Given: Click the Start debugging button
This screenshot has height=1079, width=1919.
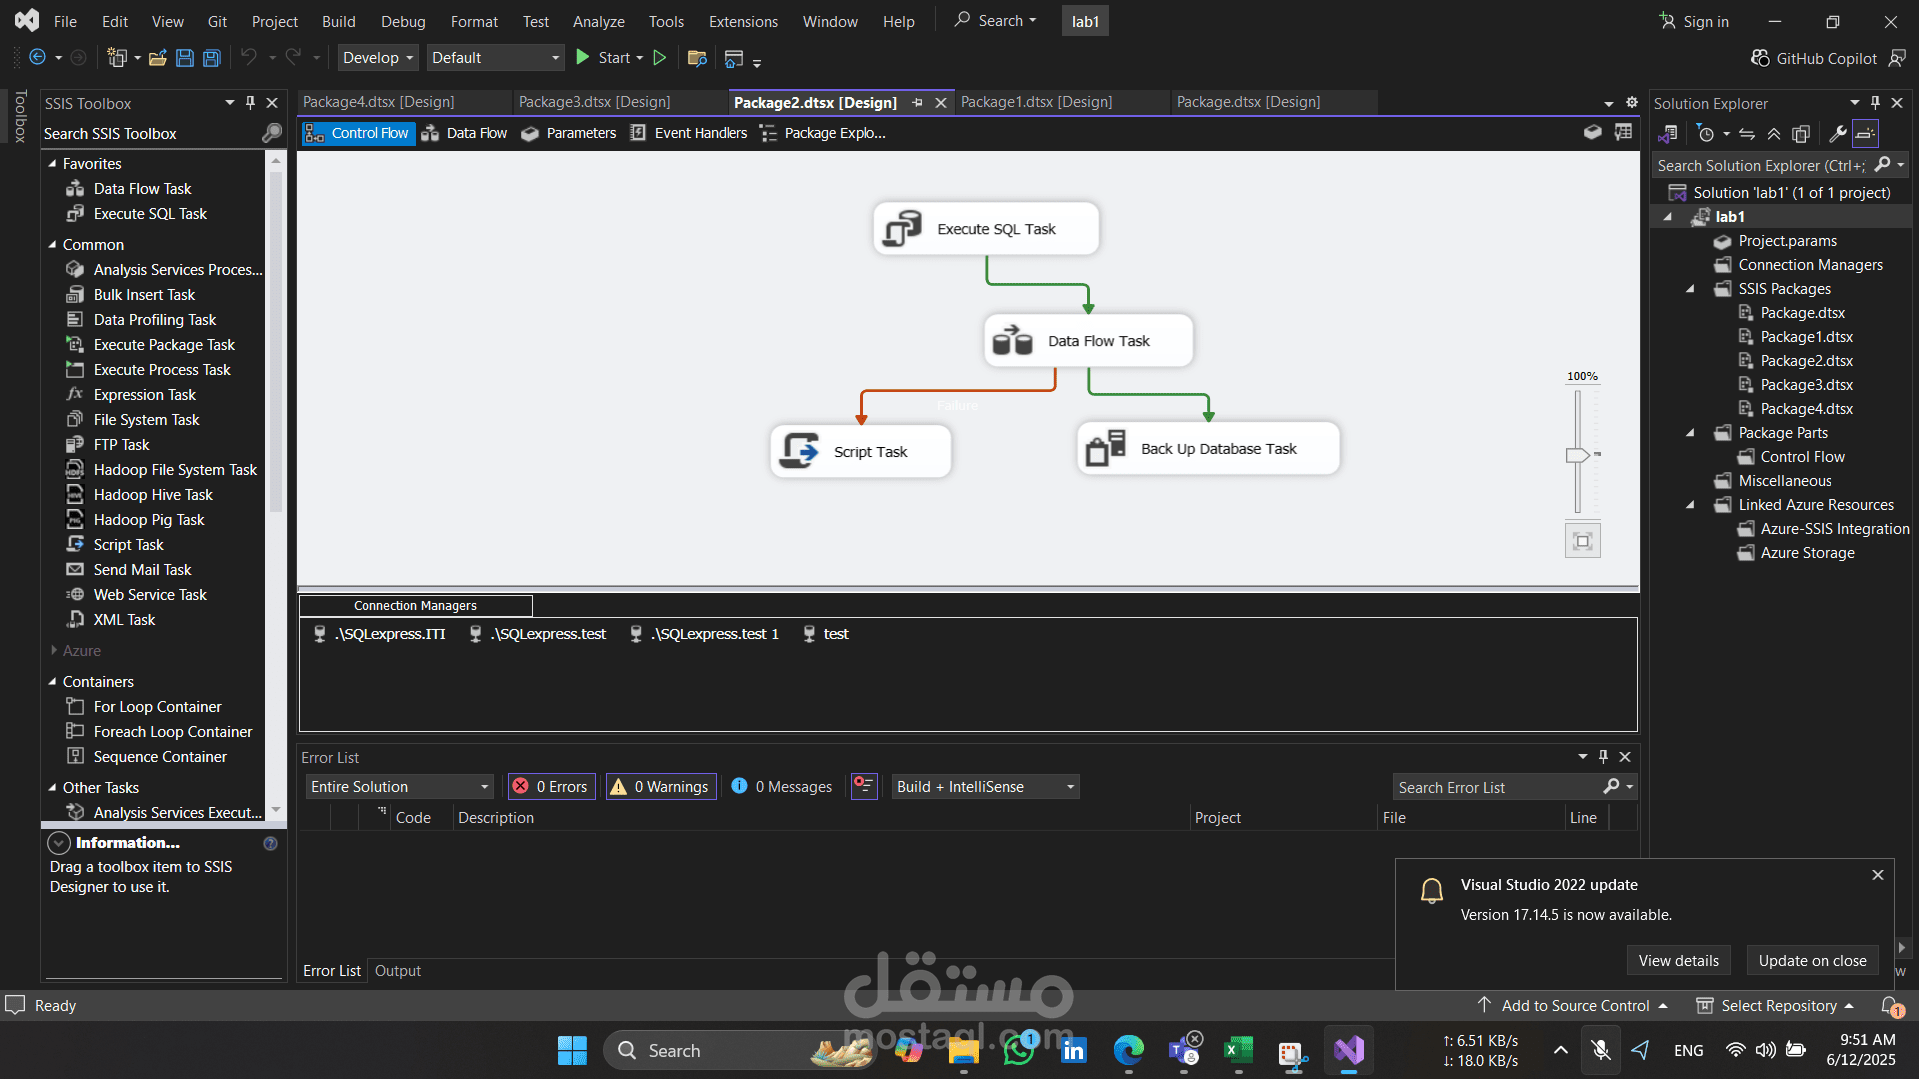Looking at the screenshot, I should (x=603, y=58).
